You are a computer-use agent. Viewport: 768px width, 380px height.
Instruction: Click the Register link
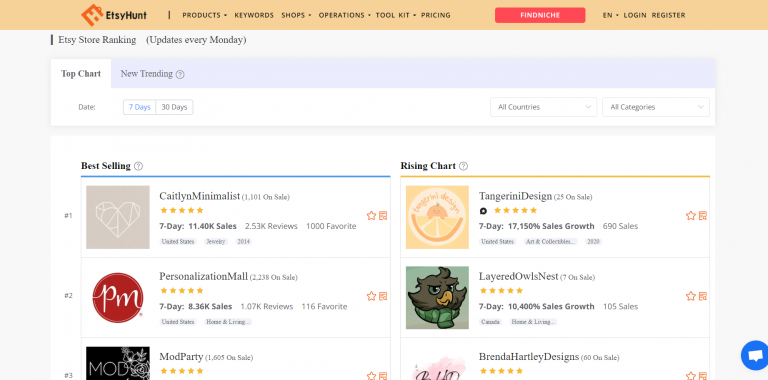(669, 15)
